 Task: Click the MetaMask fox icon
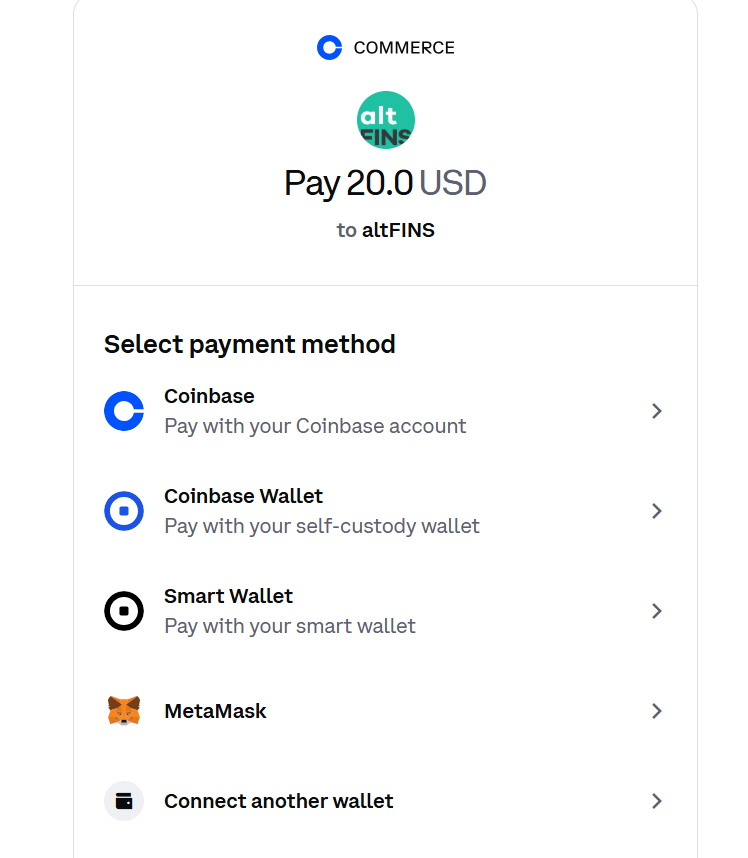(x=124, y=711)
